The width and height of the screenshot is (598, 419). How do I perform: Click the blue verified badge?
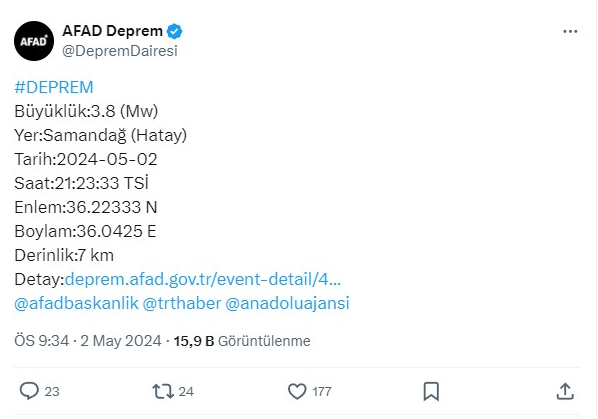pos(175,31)
